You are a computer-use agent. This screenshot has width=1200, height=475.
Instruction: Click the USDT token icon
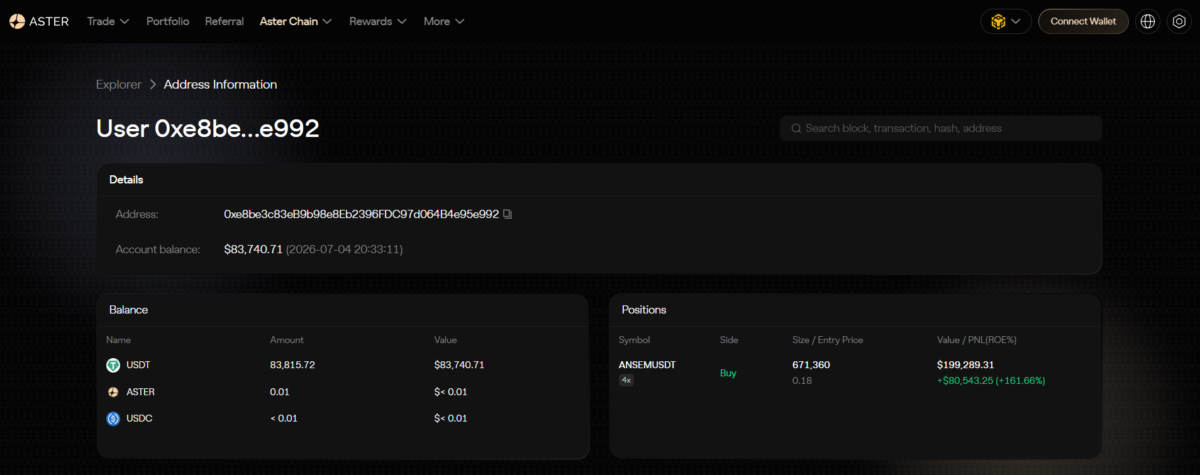[x=113, y=365]
